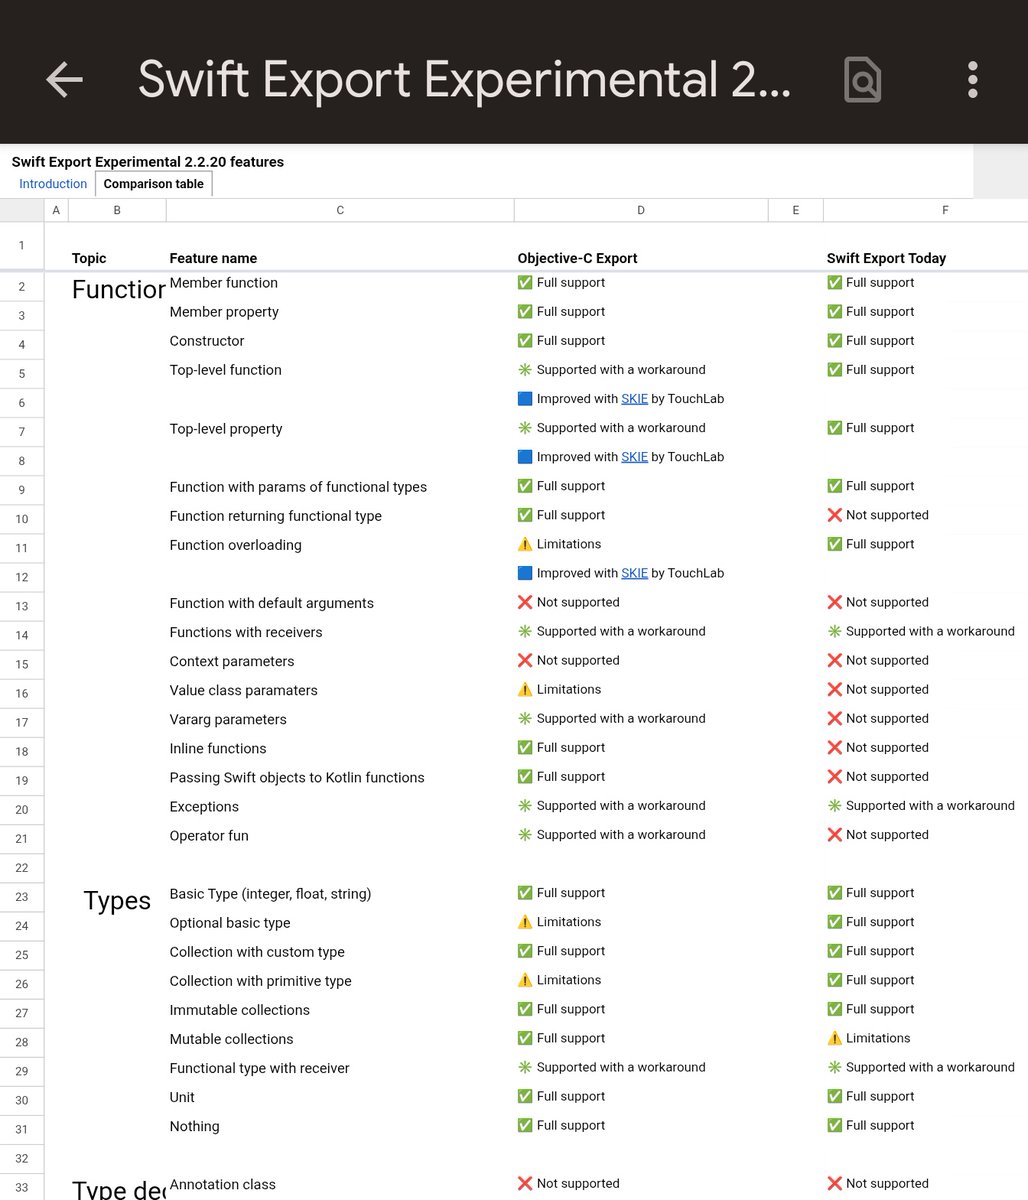Image resolution: width=1028 pixels, height=1200 pixels.
Task: Click the SKIE link in row 6
Action: point(634,399)
